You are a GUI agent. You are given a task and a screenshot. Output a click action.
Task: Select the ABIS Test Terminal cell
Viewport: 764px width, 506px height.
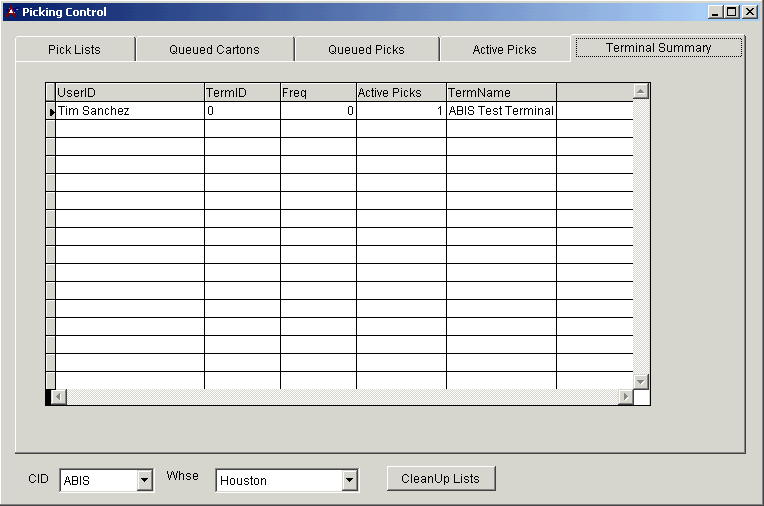point(501,111)
